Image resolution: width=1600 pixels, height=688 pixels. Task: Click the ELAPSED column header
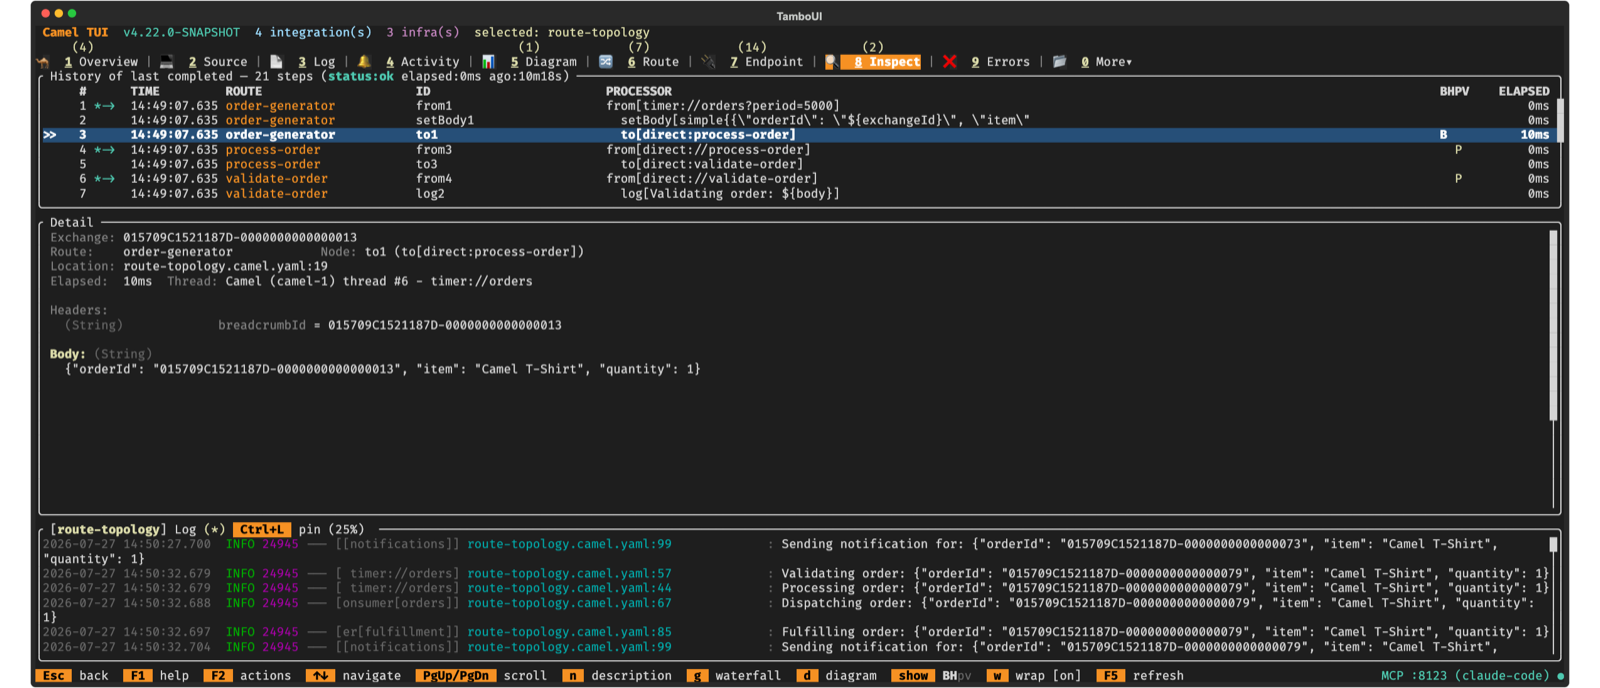point(1524,91)
